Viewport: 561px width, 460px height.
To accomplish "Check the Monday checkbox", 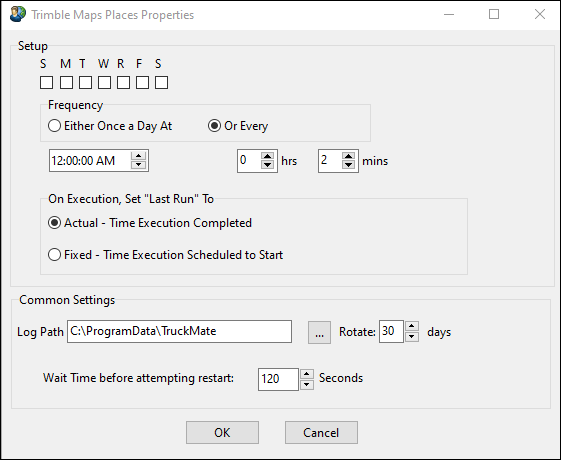I will 66,82.
